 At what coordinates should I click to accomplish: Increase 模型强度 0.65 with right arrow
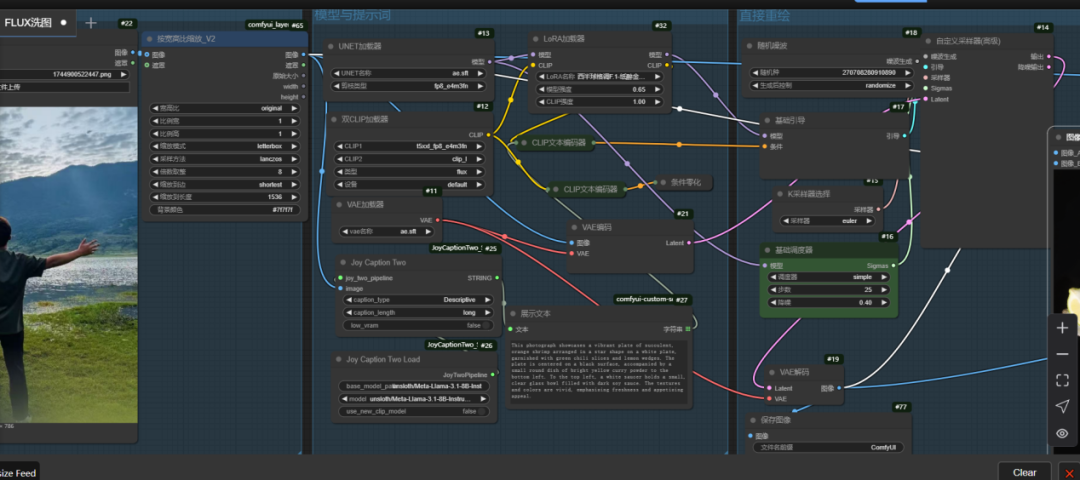point(658,90)
